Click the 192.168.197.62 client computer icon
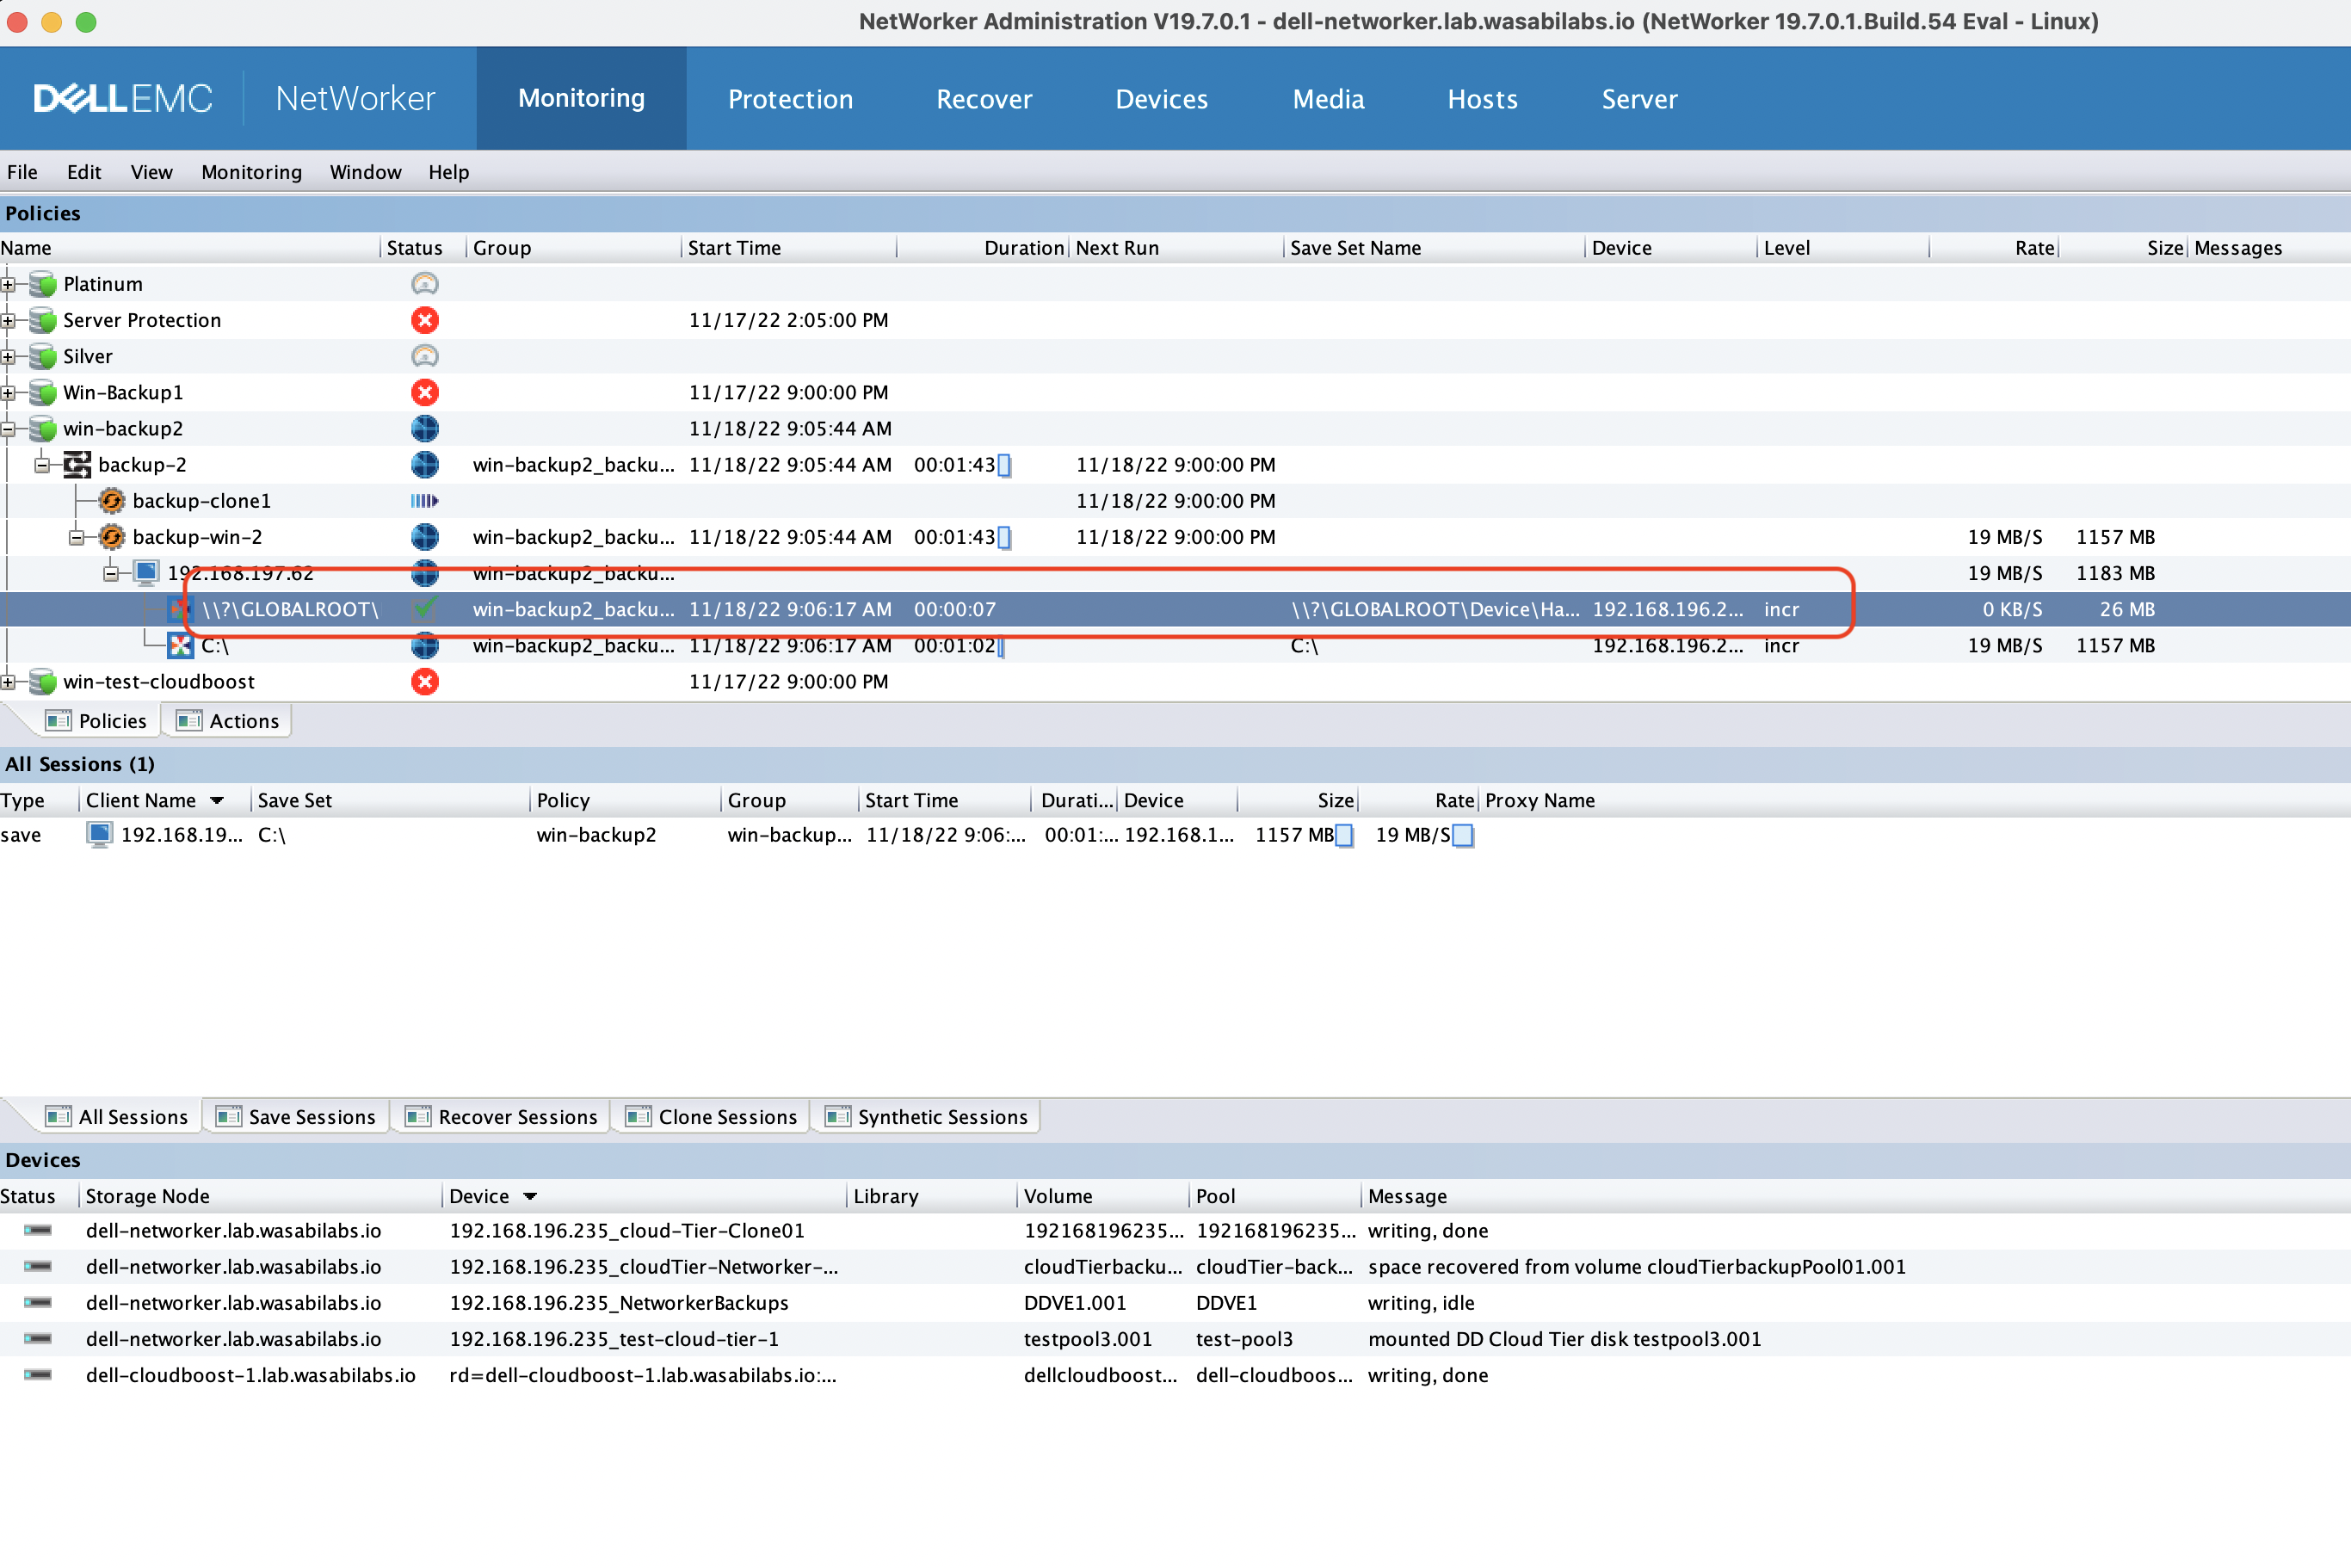Viewport: 2351px width, 1568px height. tap(147, 573)
